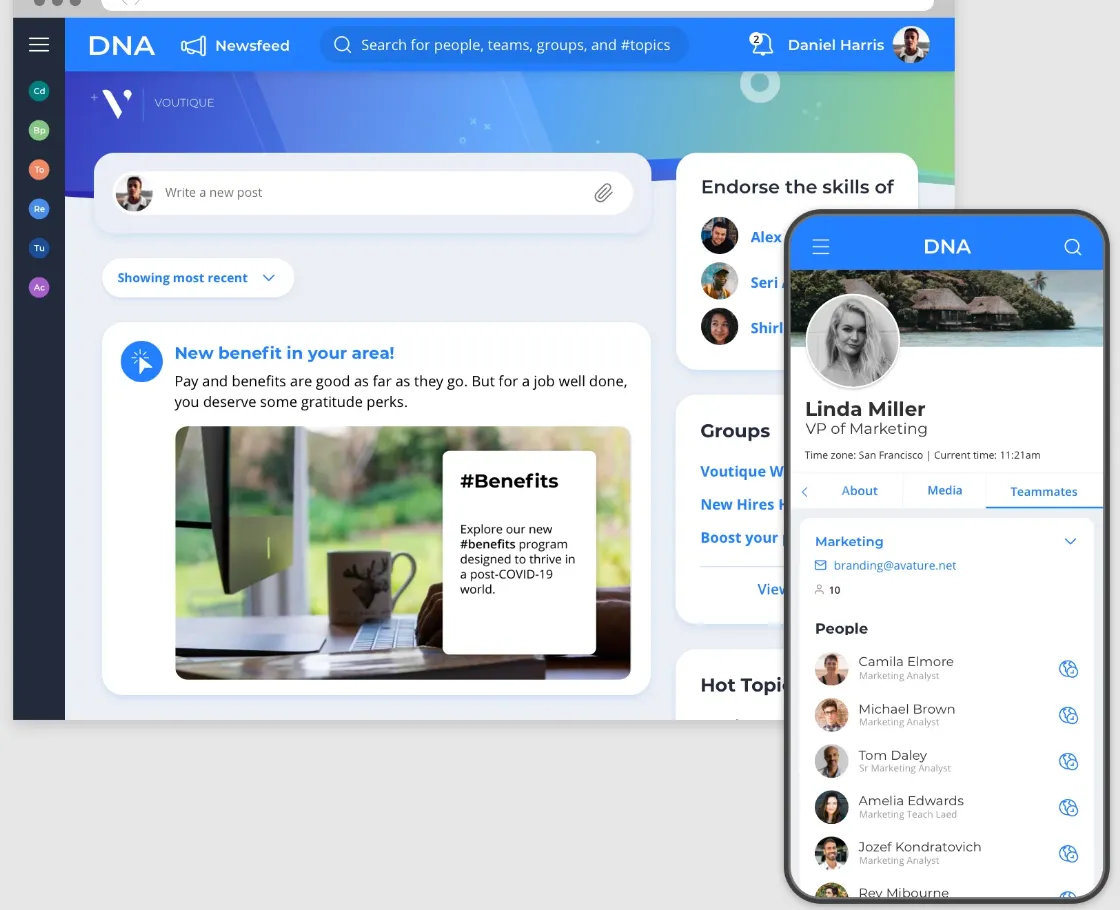Open the desktop hamburger menu in dark sidebar

[39, 44]
